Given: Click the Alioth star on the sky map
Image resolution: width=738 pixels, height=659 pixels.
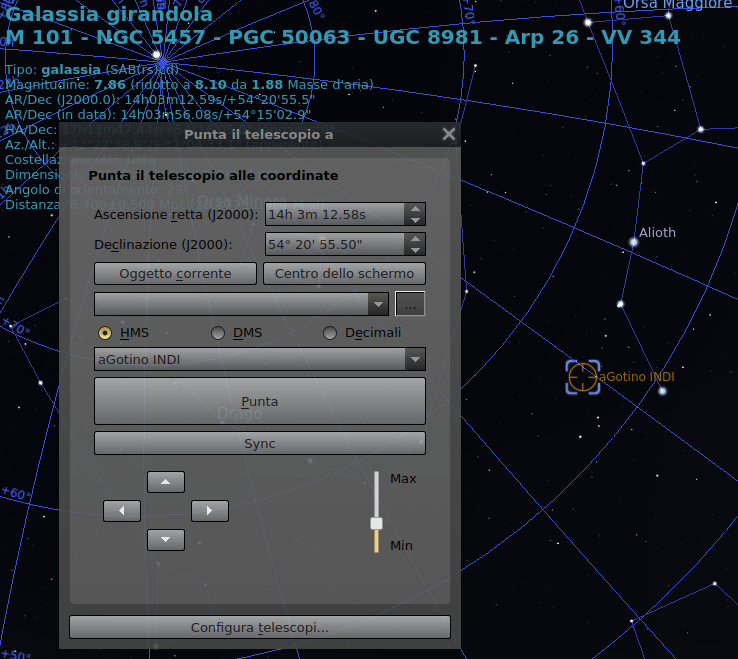Looking at the screenshot, I should coord(633,241).
